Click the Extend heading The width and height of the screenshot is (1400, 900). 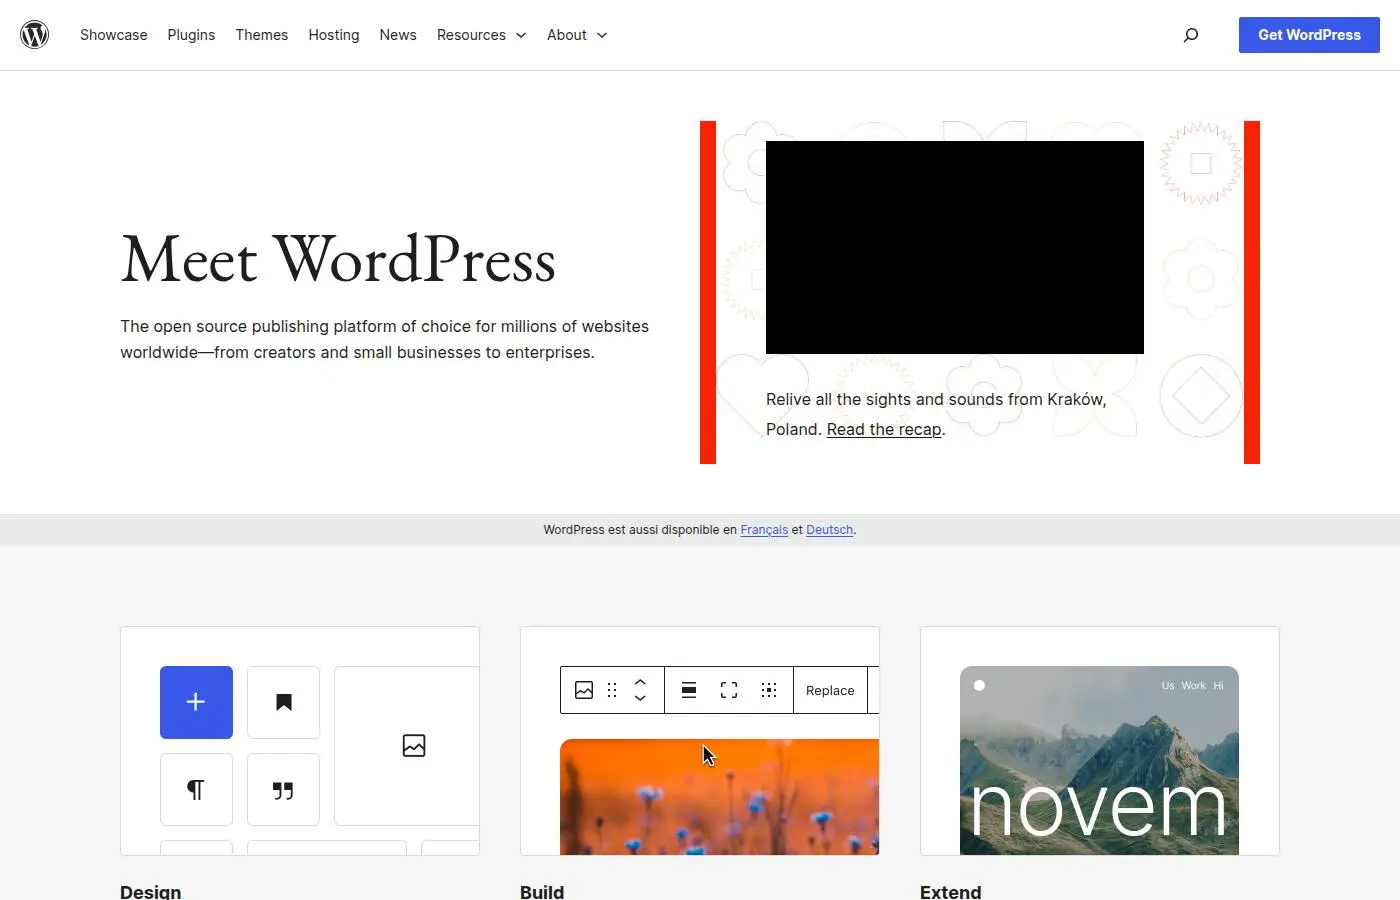click(x=951, y=892)
